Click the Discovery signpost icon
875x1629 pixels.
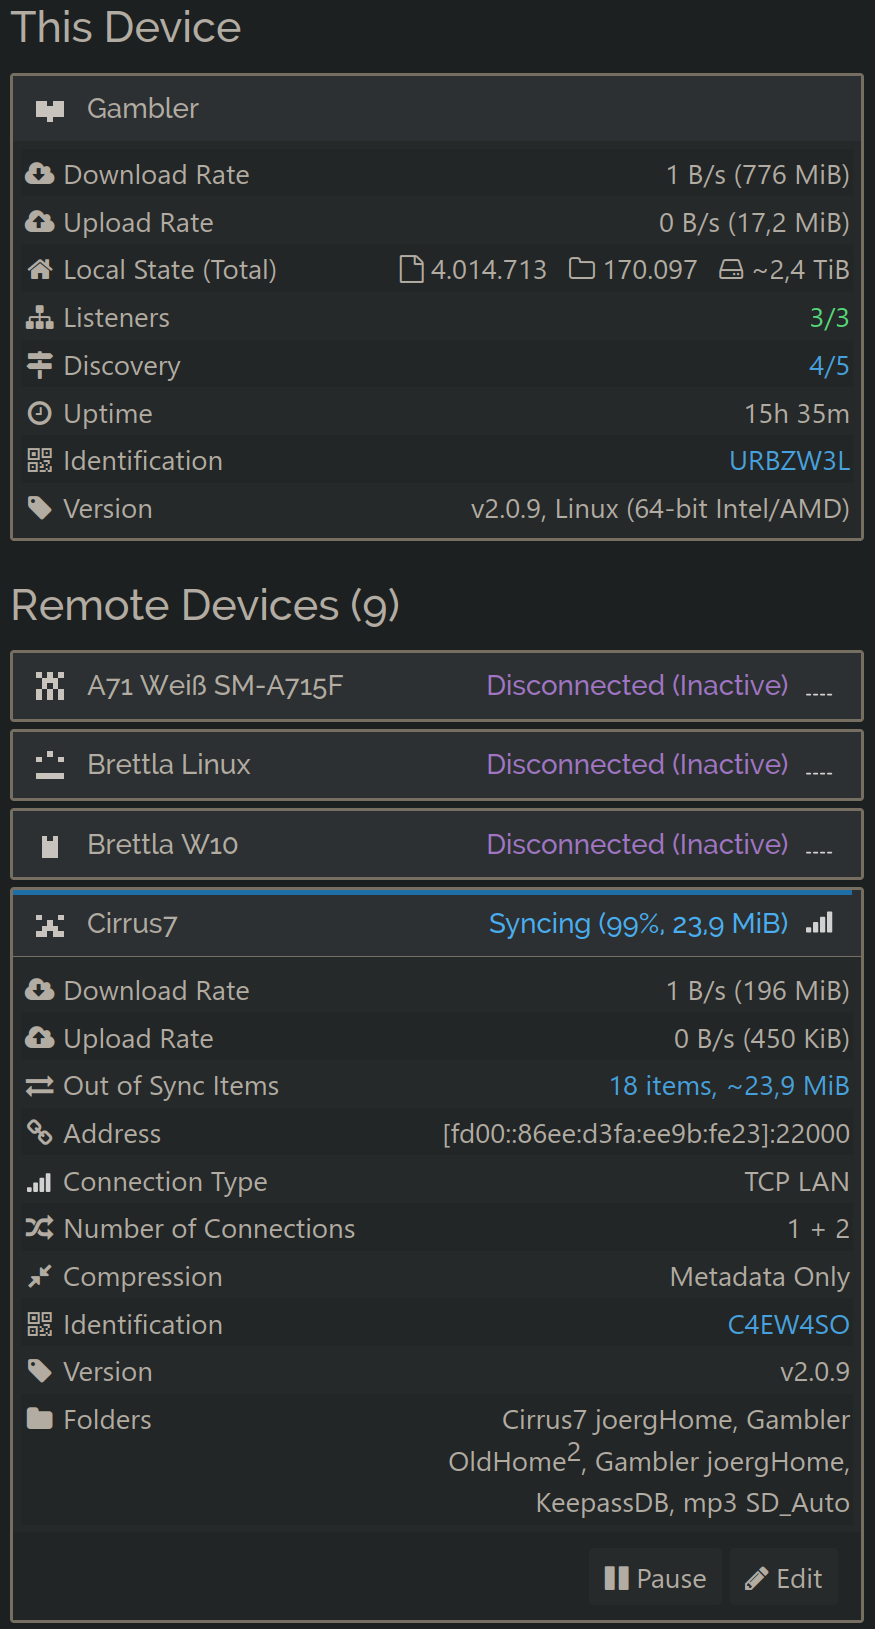click(40, 365)
